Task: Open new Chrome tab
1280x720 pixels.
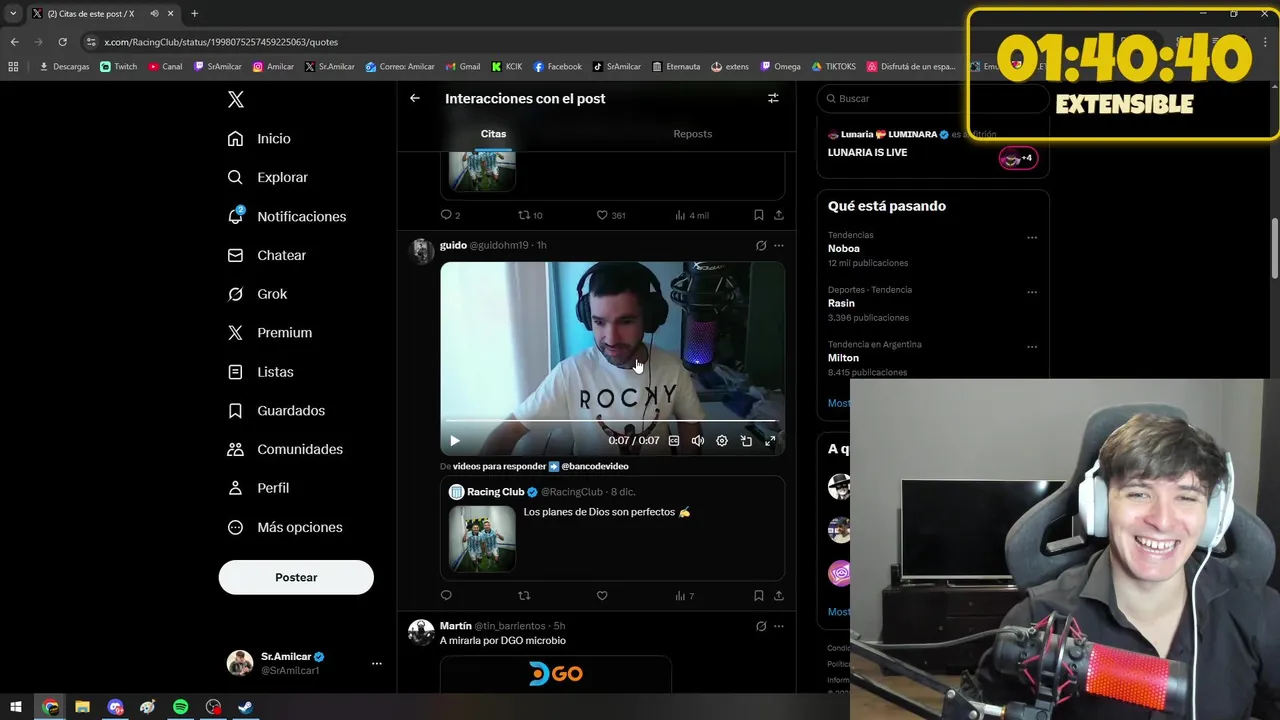Action: click(x=194, y=14)
